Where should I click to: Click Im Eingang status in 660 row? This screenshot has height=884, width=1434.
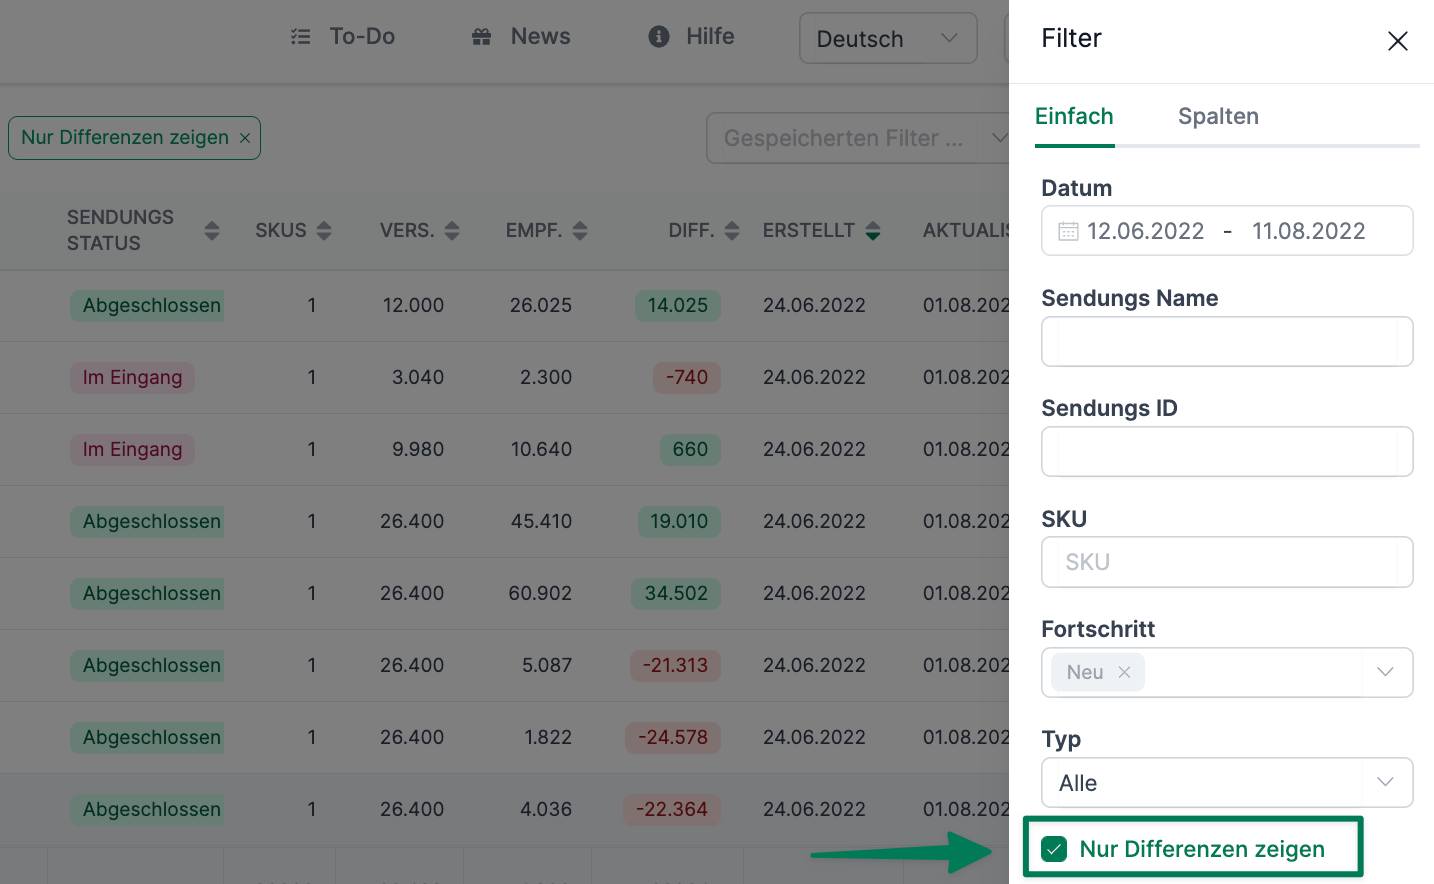[x=132, y=450]
